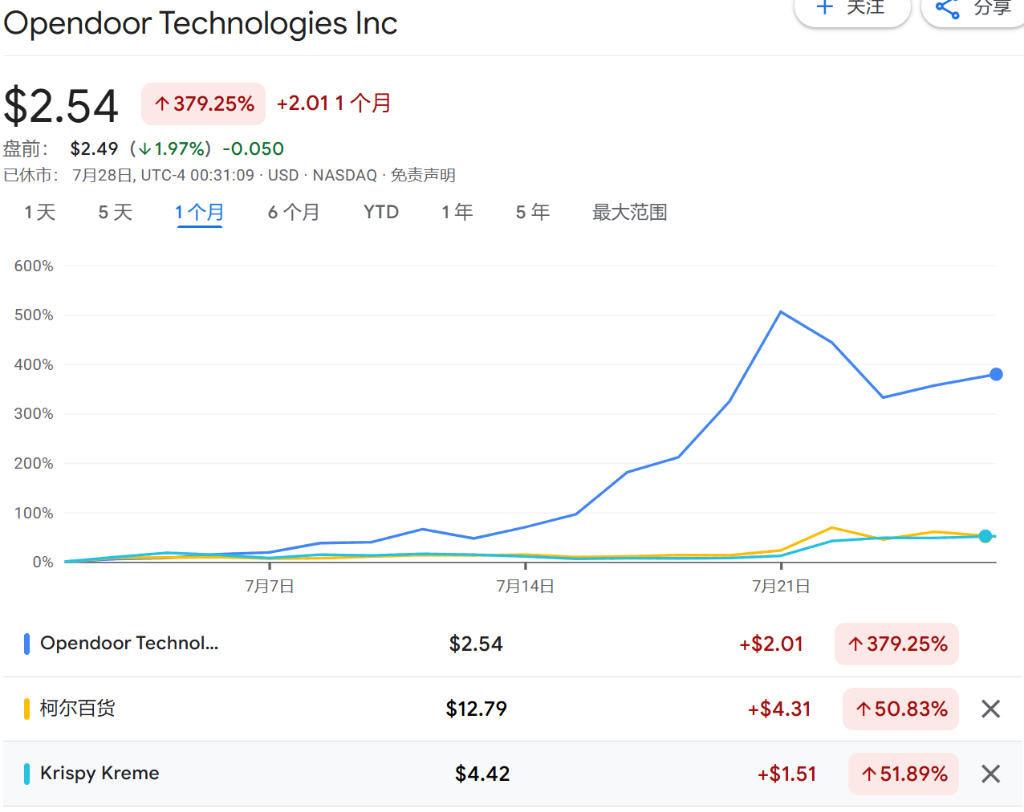Select the 5年 range tab
Screen dimensions: 1024x812
(x=532, y=212)
